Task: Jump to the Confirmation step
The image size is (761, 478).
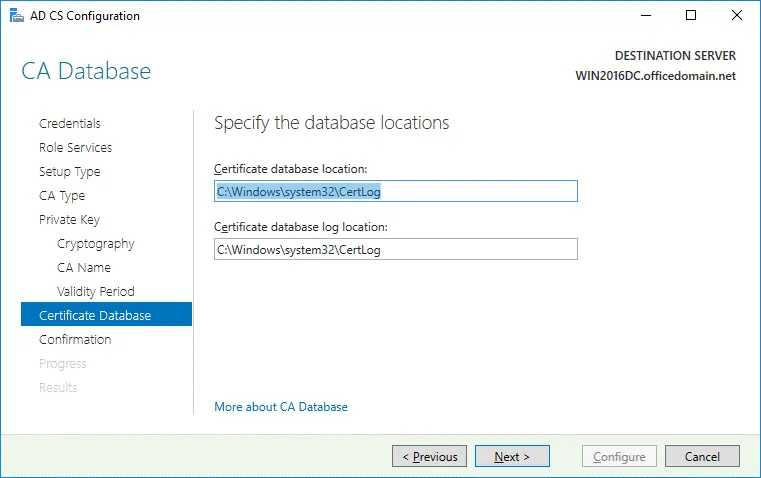Action: tap(75, 340)
